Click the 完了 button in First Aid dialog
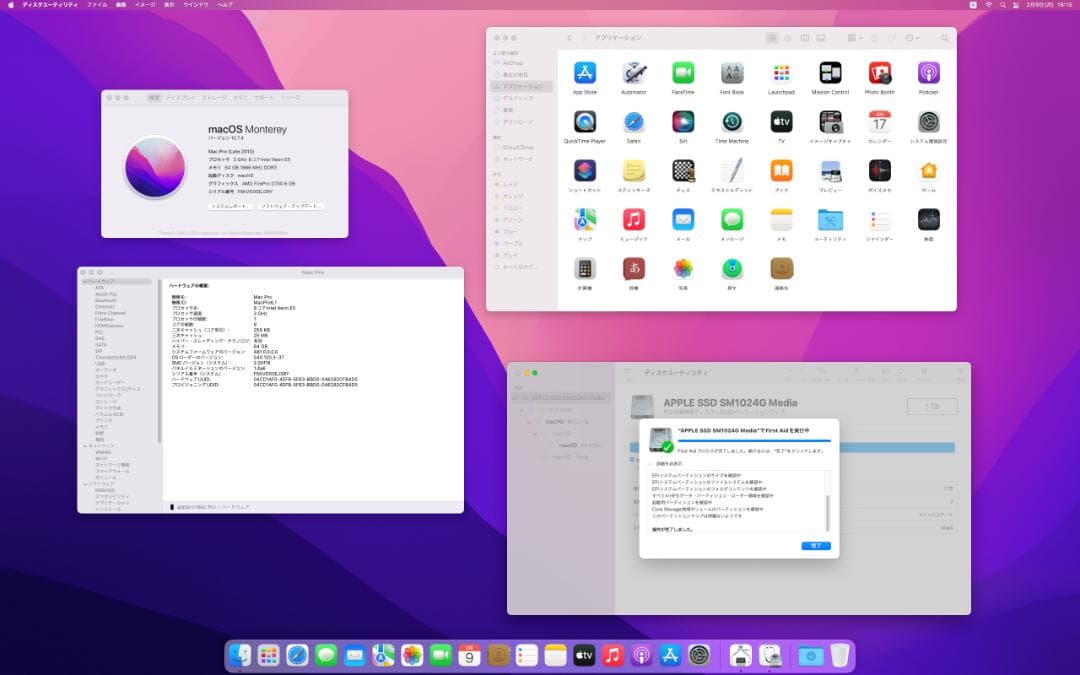The image size is (1080, 675). (815, 545)
